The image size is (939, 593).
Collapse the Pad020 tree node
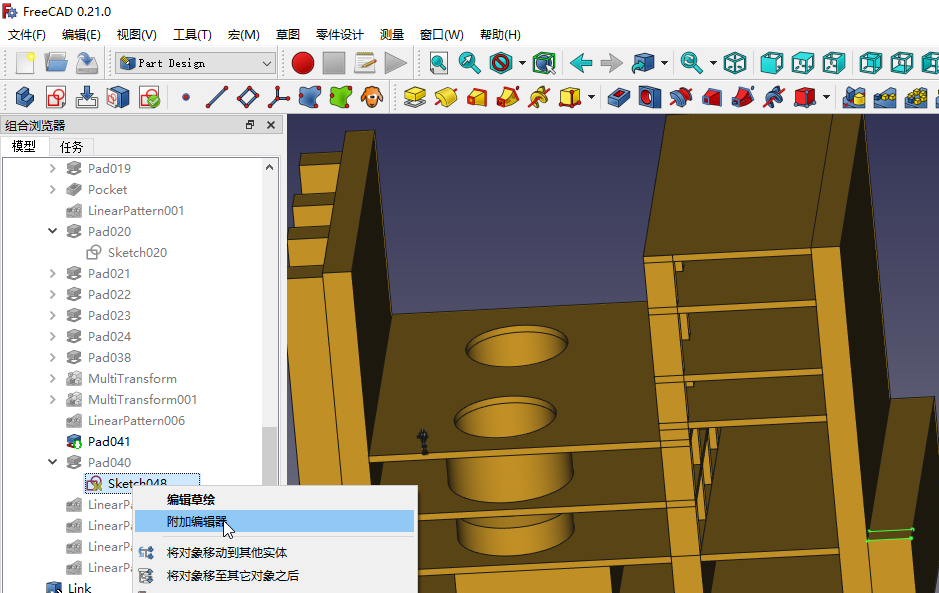pyautogui.click(x=53, y=231)
